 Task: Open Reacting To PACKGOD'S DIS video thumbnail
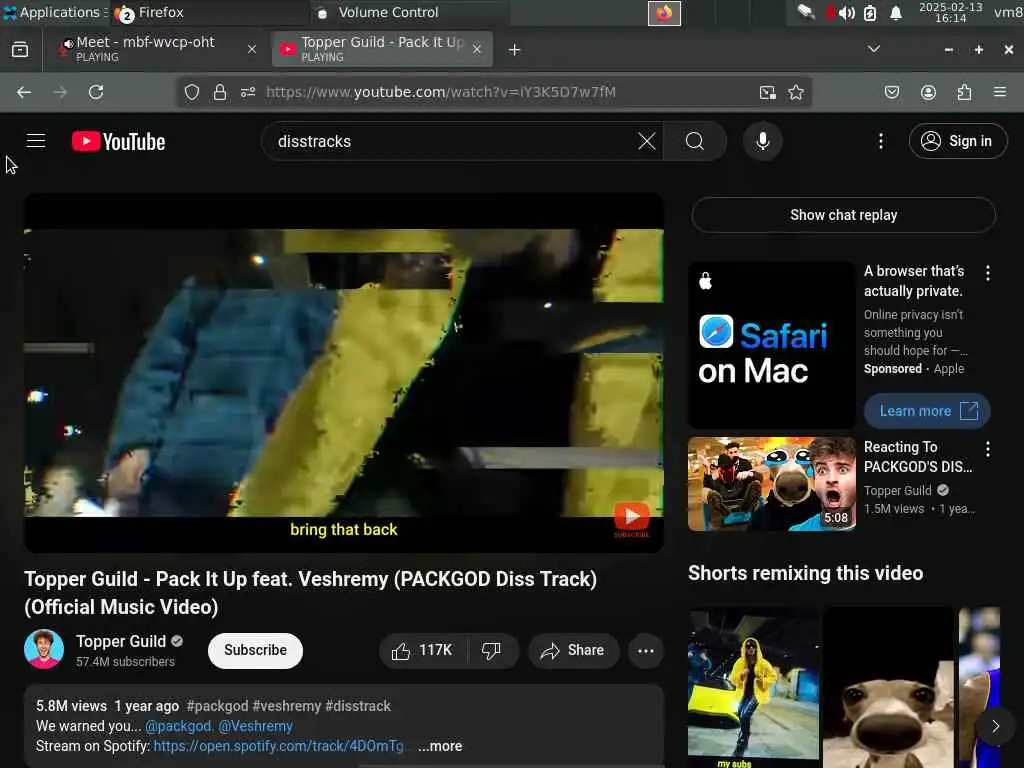click(771, 484)
